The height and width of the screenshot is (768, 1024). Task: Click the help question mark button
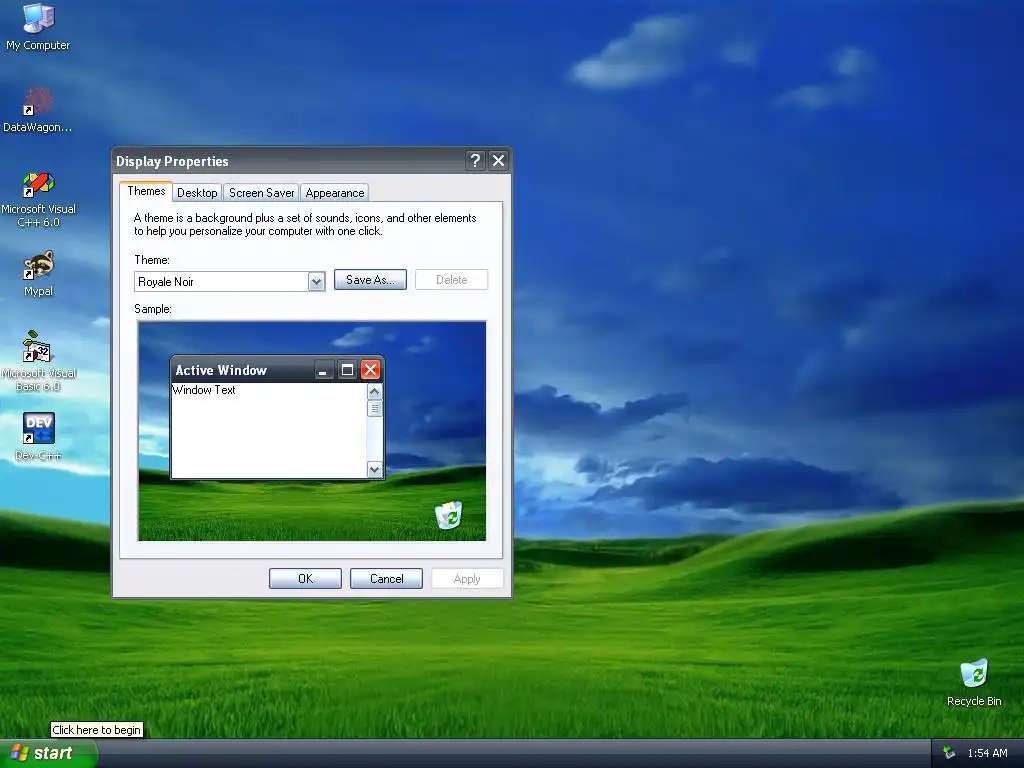point(475,161)
